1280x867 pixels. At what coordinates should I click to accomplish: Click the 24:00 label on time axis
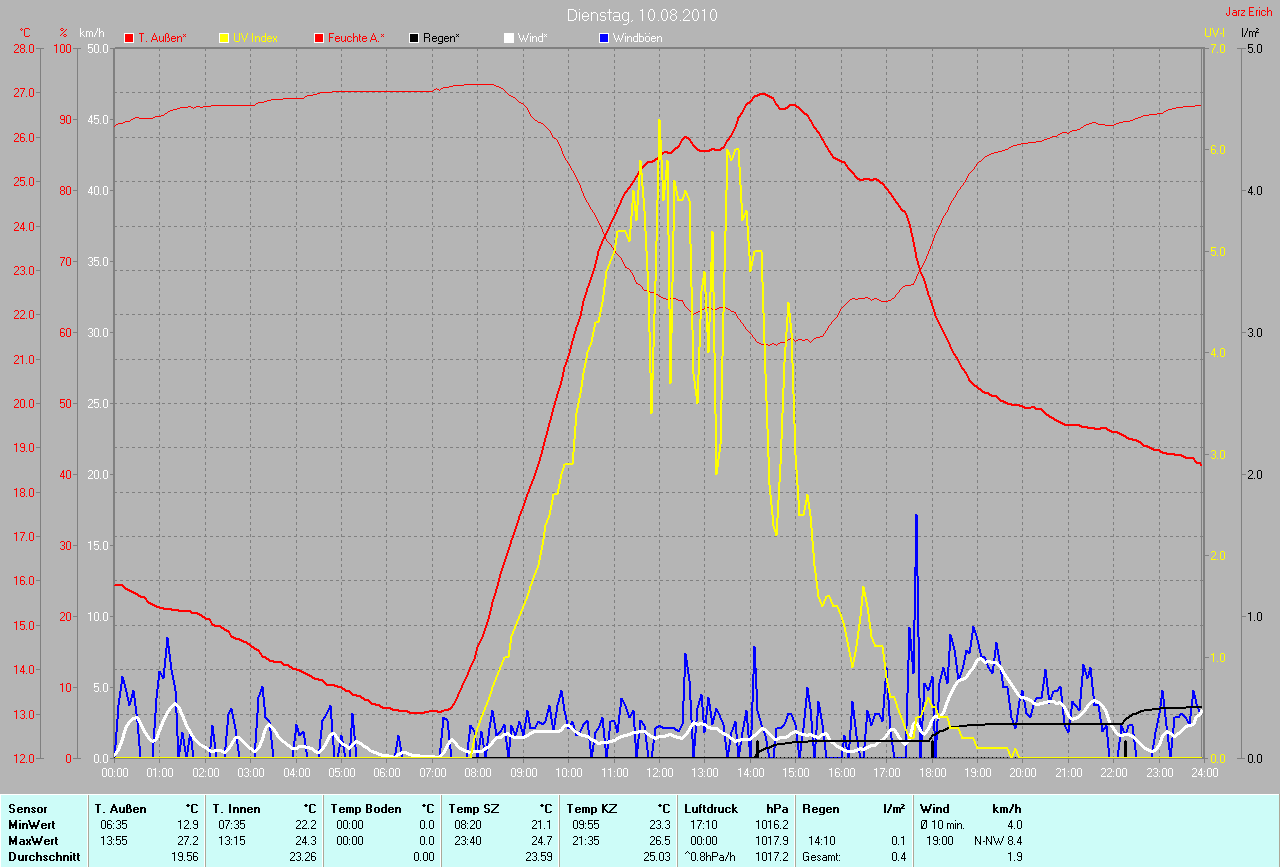(x=1204, y=772)
